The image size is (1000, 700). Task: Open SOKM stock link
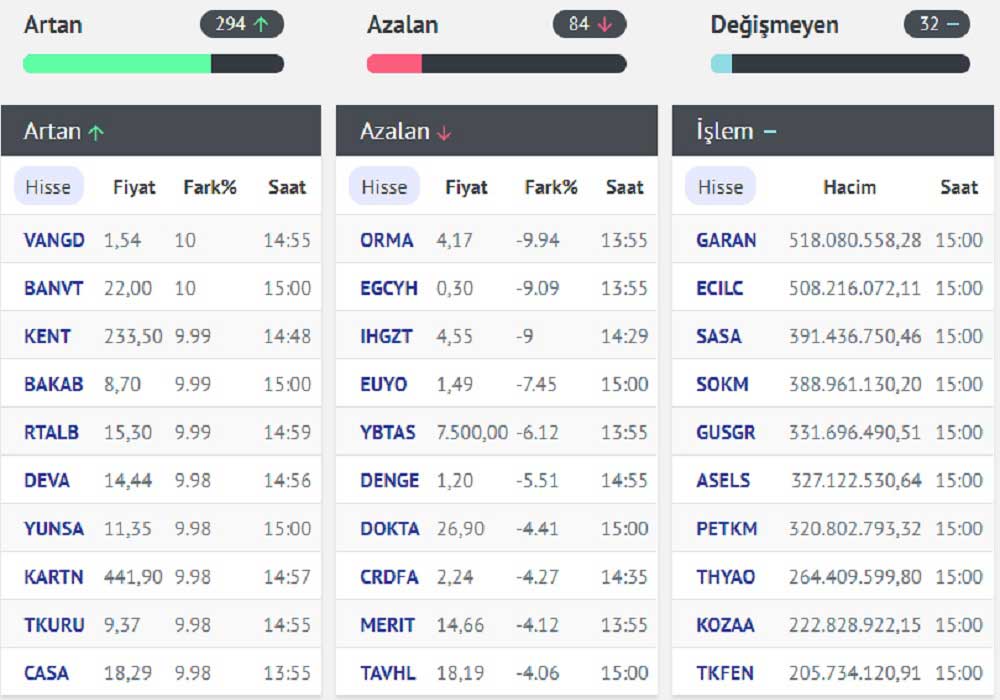coord(722,384)
